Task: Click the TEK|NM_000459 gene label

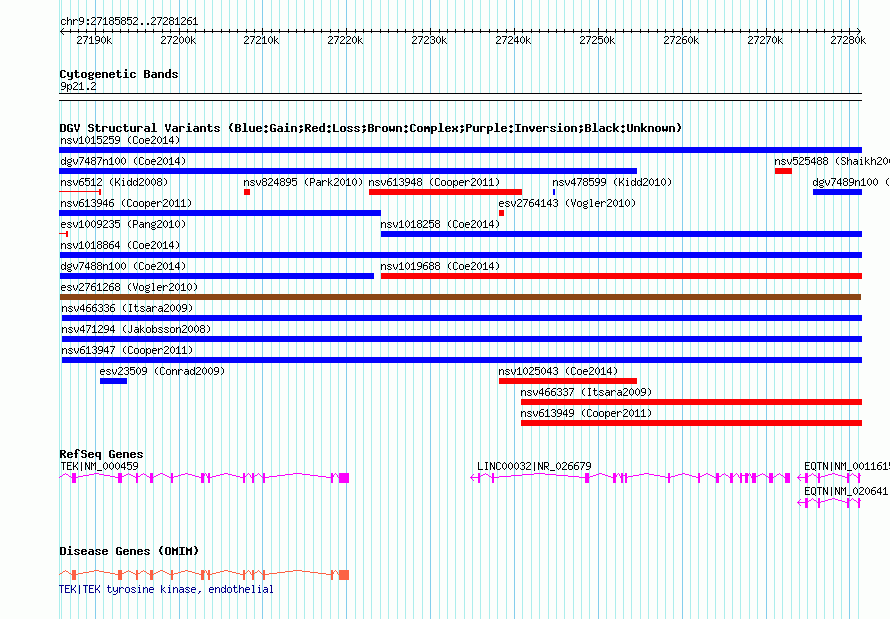Action: click(99, 466)
